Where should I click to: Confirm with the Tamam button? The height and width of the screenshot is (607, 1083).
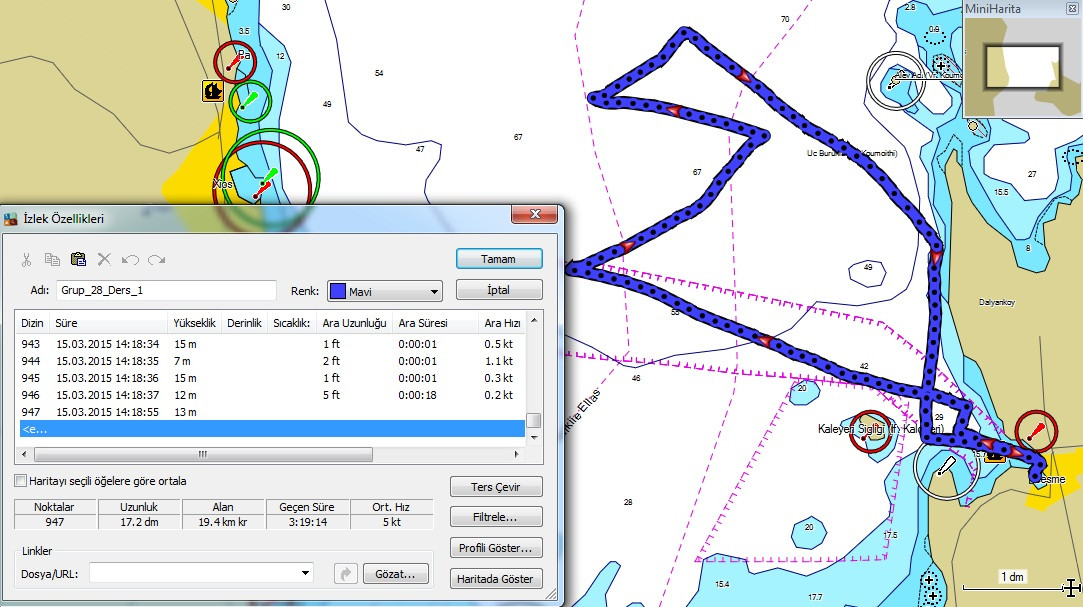499,259
